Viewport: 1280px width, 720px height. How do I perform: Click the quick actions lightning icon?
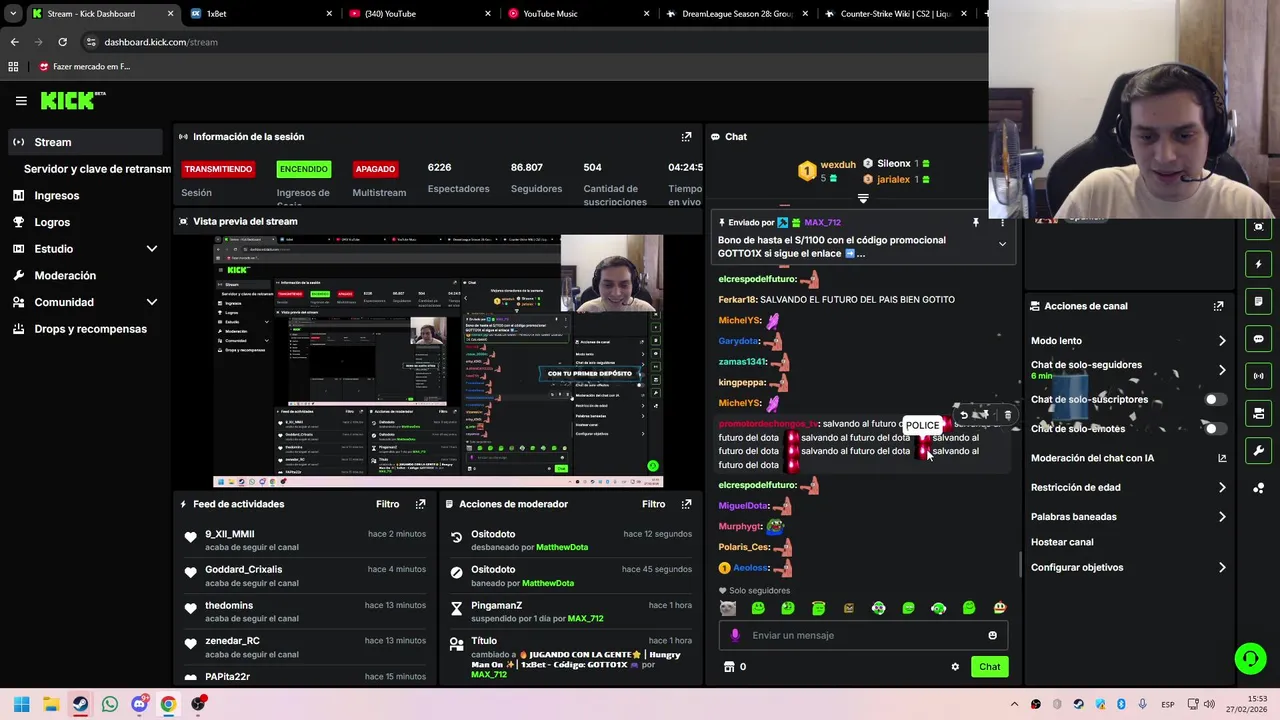pyautogui.click(x=1258, y=264)
